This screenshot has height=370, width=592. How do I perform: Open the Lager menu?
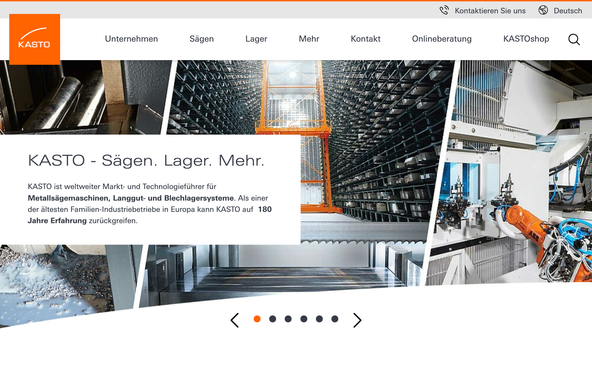[256, 39]
